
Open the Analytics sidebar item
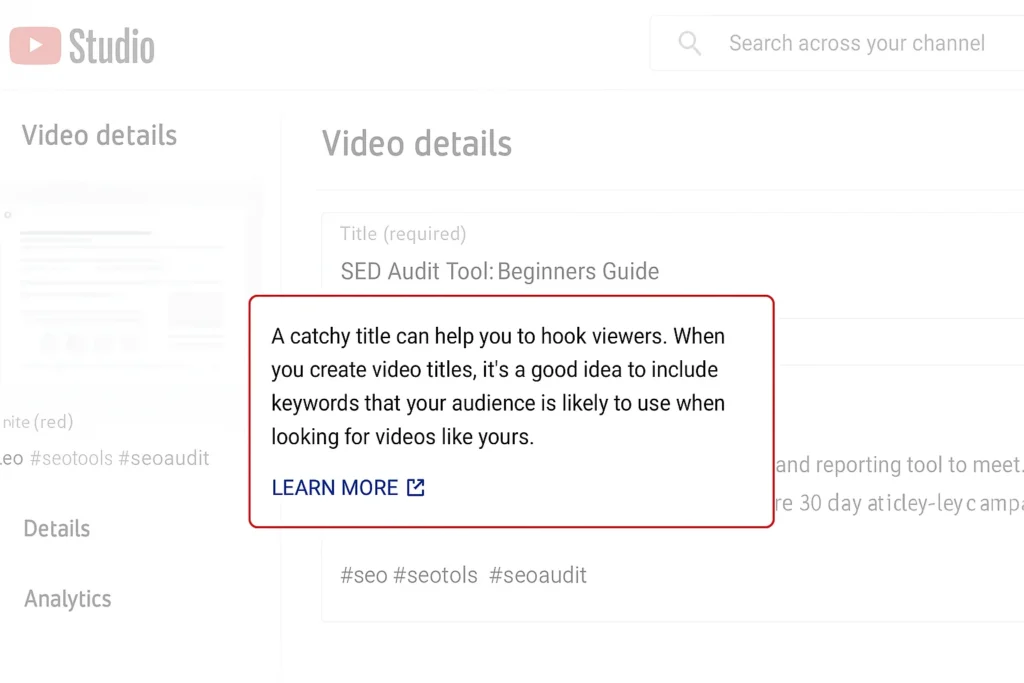(68, 599)
